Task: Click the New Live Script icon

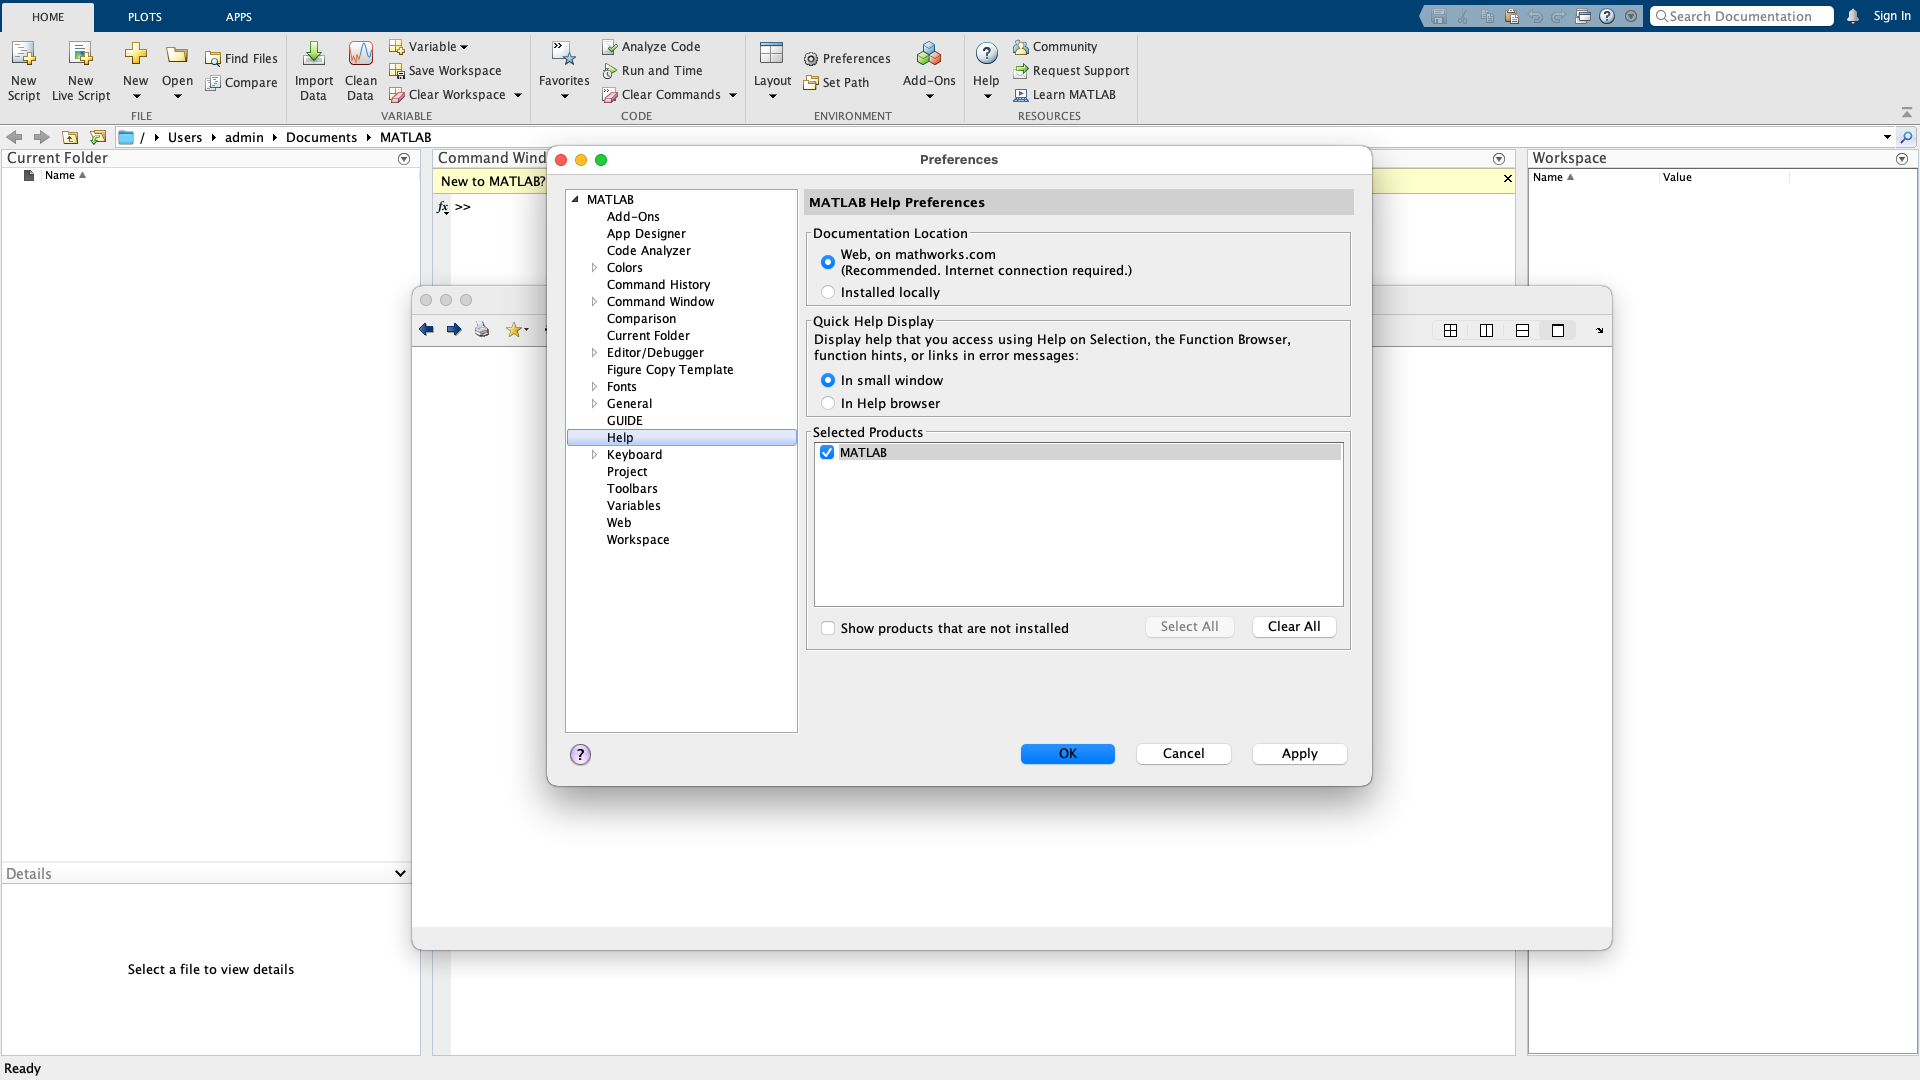Action: click(80, 54)
